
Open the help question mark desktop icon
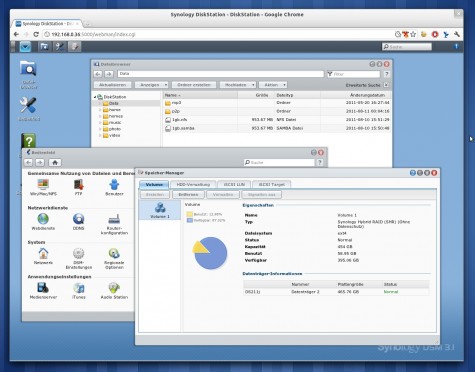[29, 141]
